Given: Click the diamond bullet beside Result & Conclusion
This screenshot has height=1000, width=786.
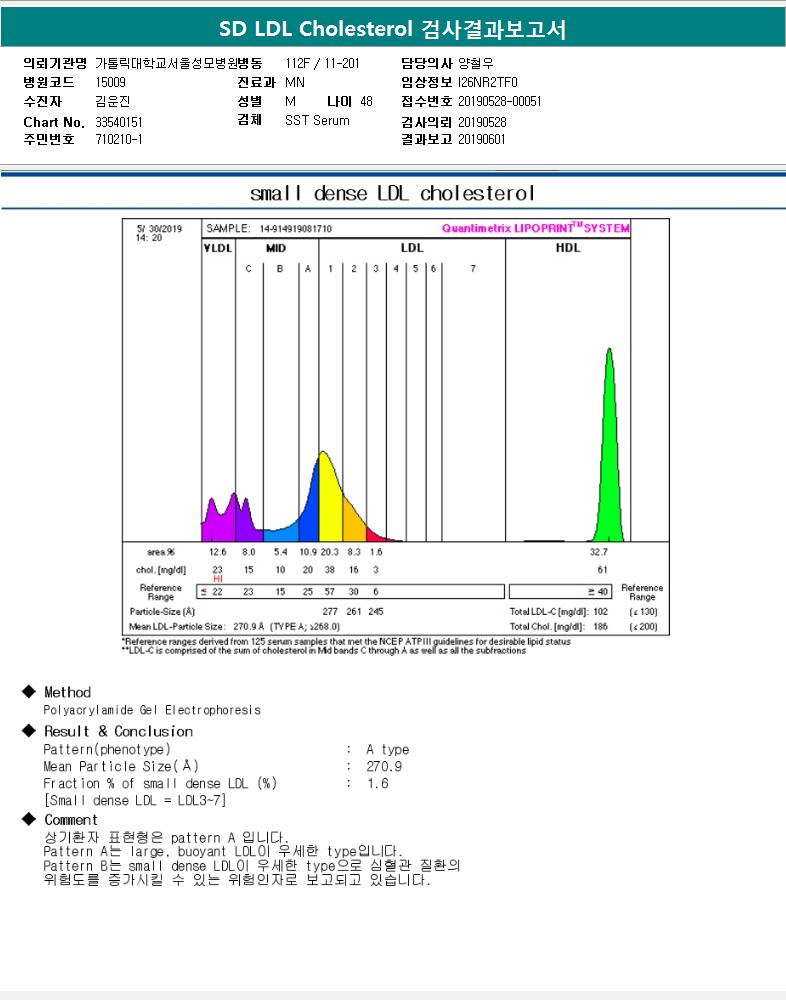Looking at the screenshot, I should (28, 731).
